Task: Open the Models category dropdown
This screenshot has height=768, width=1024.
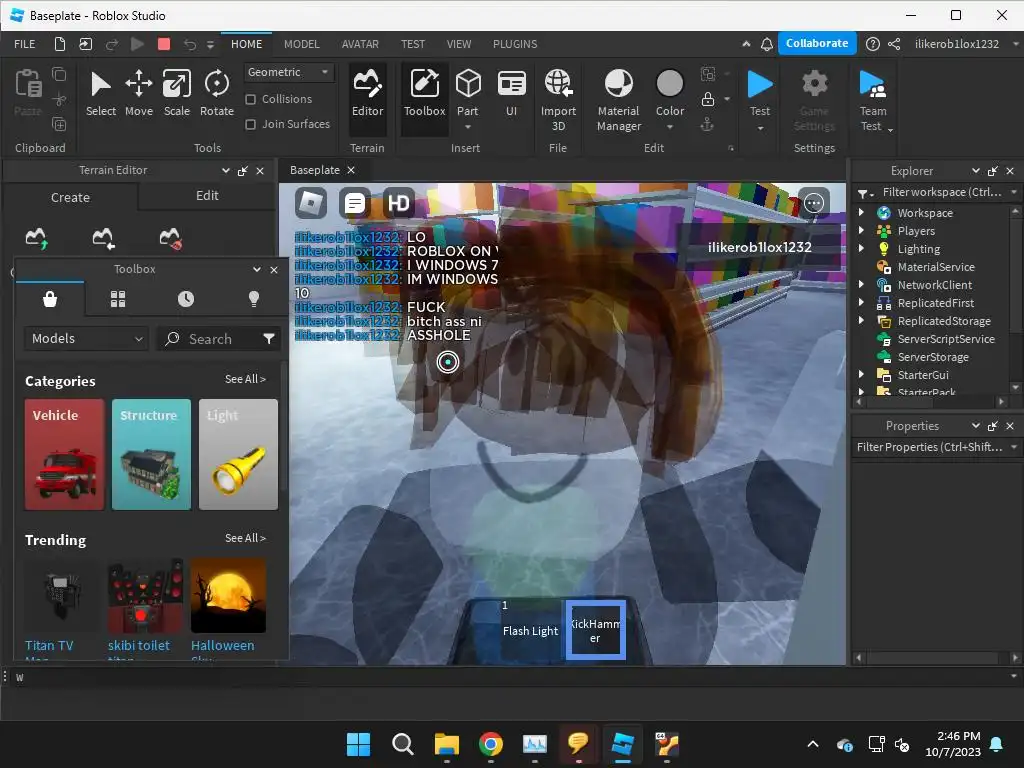Action: [x=86, y=338]
